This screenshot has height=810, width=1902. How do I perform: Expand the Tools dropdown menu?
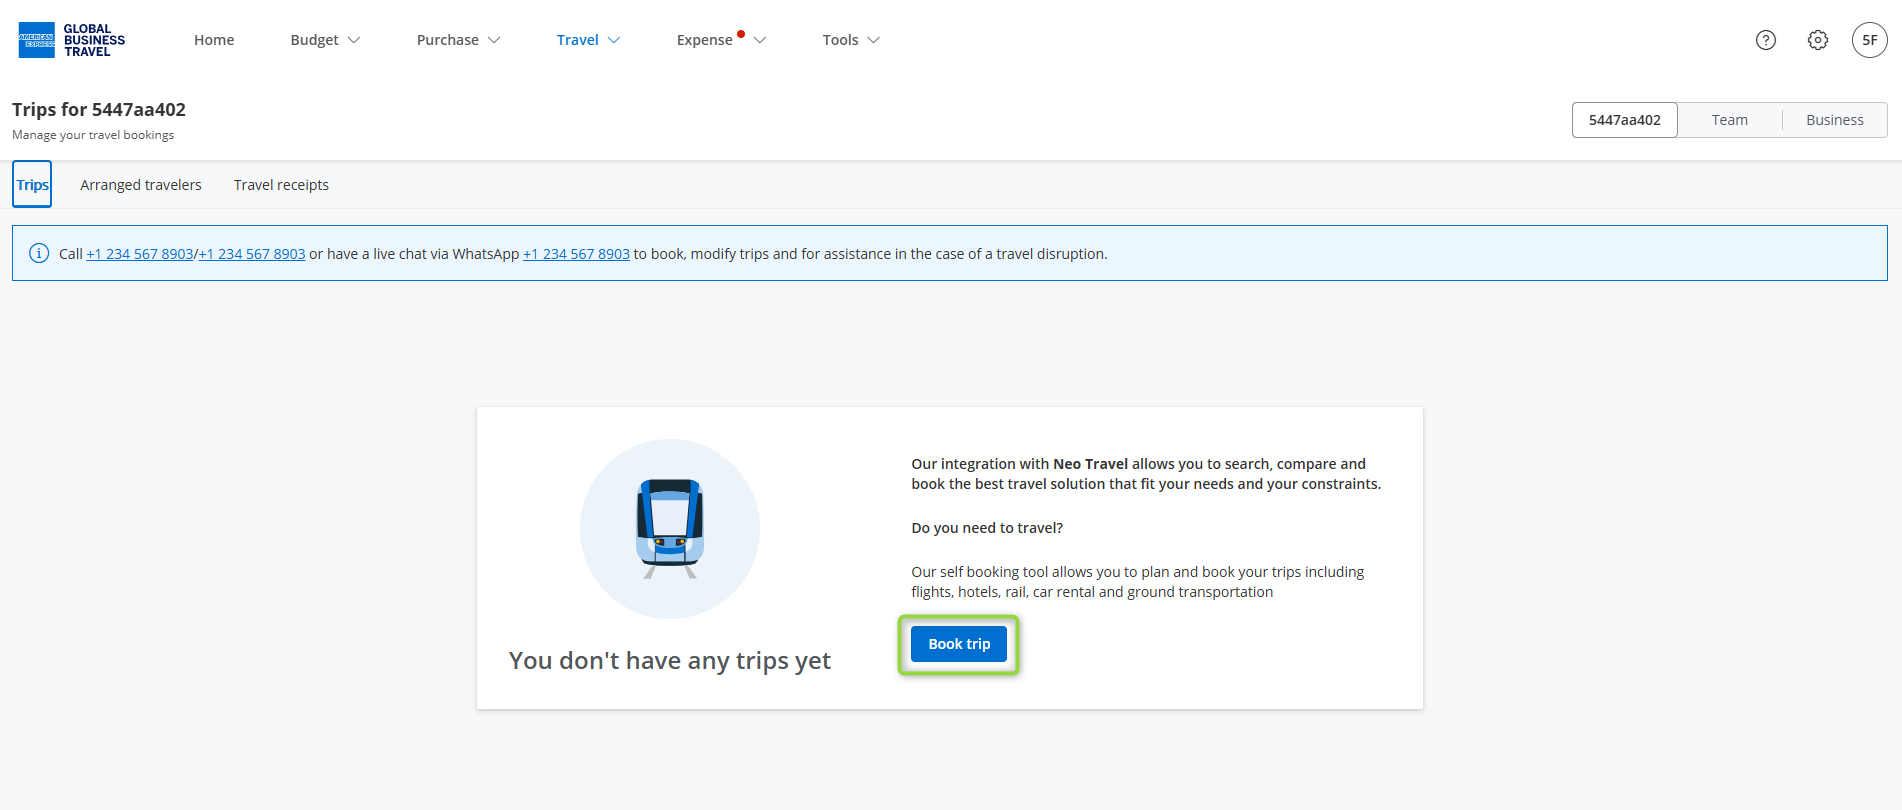coord(851,40)
